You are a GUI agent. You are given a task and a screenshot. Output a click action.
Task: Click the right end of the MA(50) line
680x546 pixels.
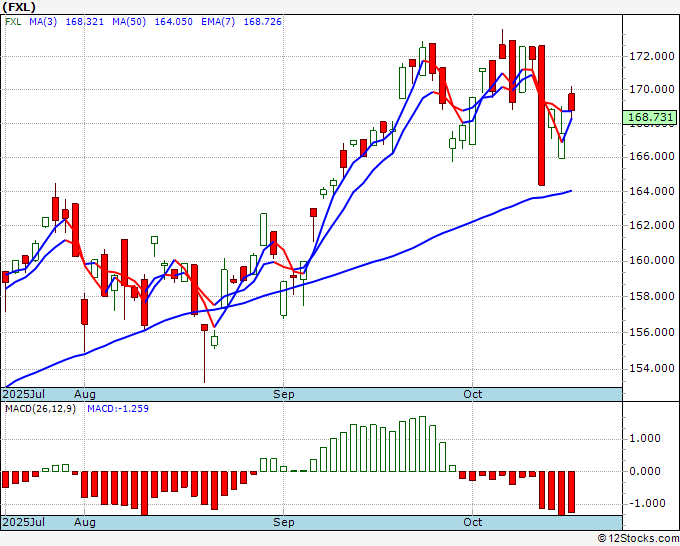572,191
